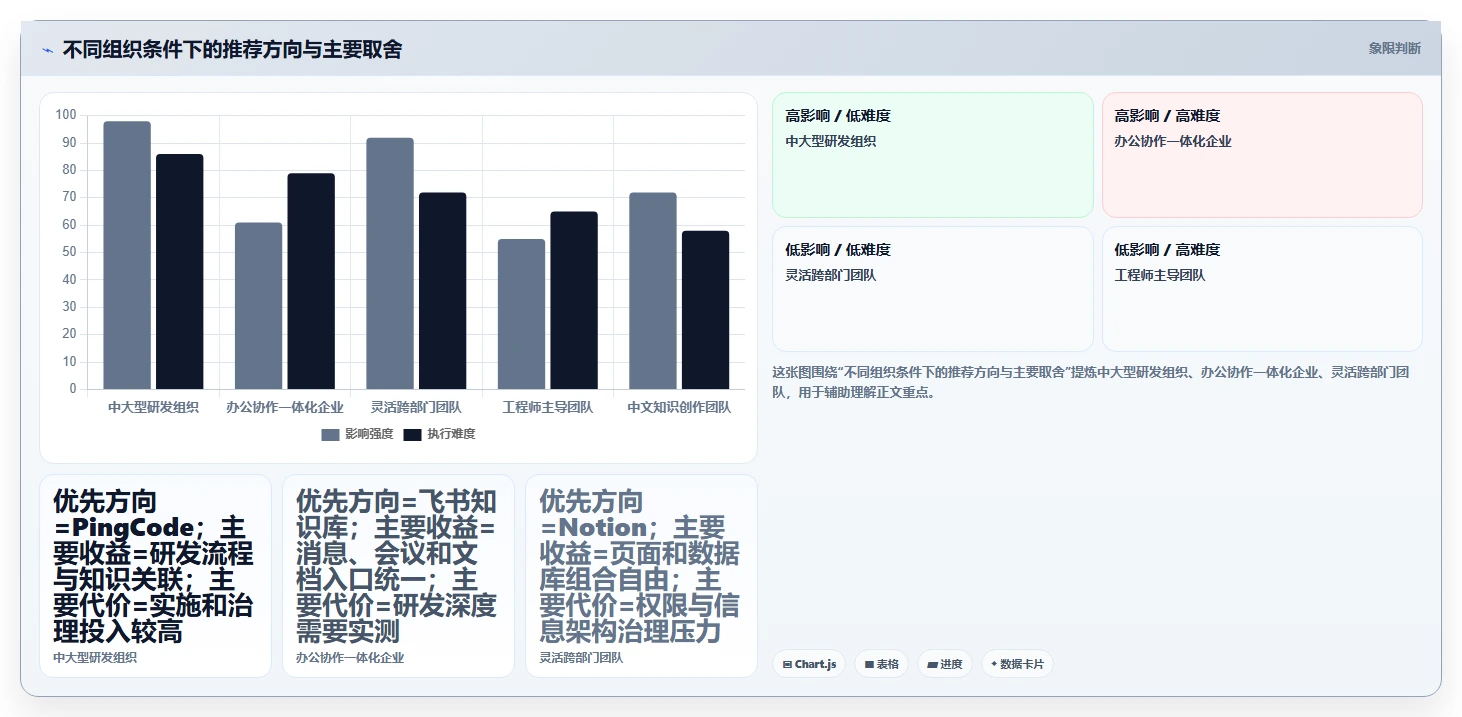This screenshot has width=1462, height=717.
Task: Select the 影响强度 bar for 中文知识创作团队
Action: tap(653, 291)
